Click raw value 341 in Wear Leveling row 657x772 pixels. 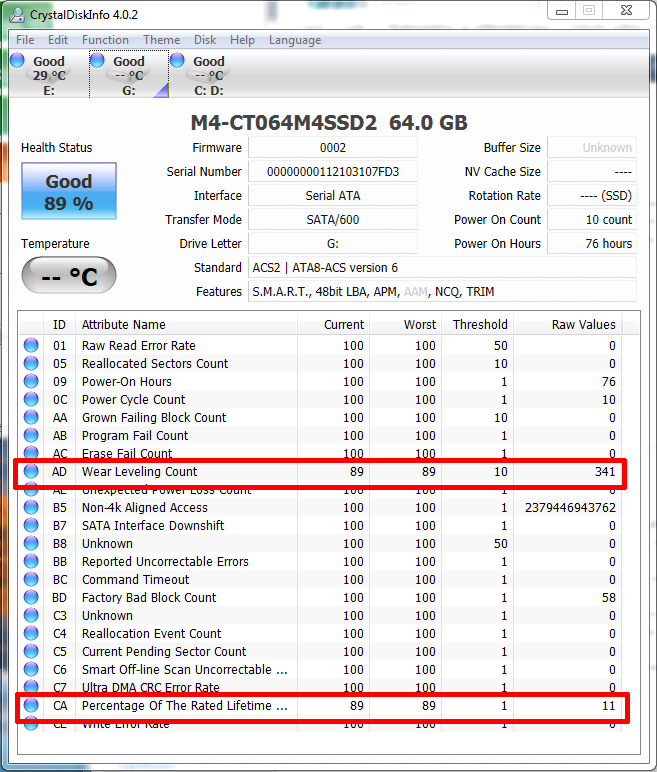point(605,472)
